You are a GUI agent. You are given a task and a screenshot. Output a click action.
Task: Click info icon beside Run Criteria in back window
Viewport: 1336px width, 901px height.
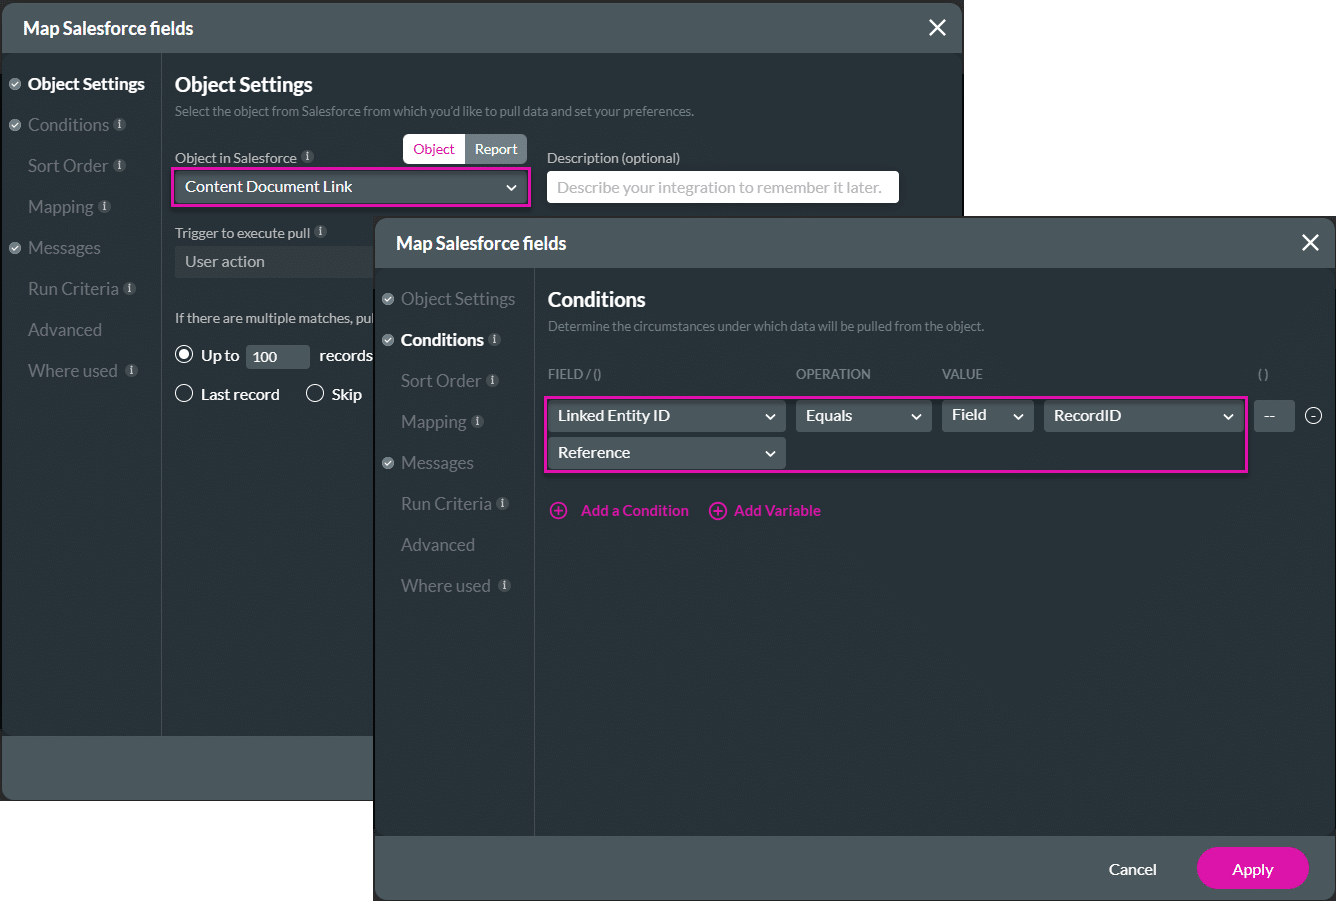coord(130,289)
